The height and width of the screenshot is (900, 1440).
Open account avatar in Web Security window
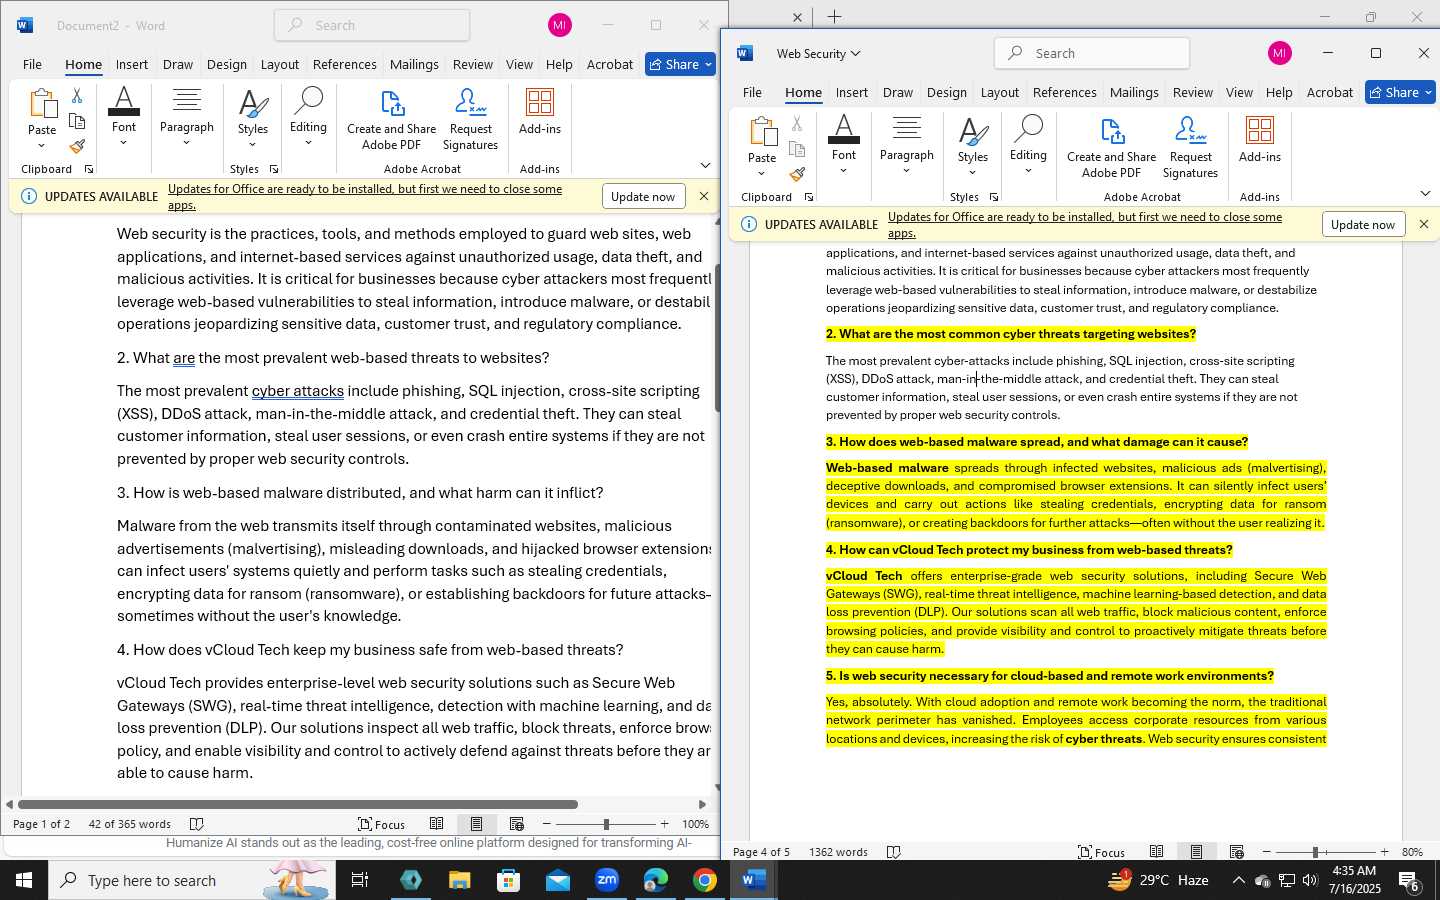(1279, 53)
